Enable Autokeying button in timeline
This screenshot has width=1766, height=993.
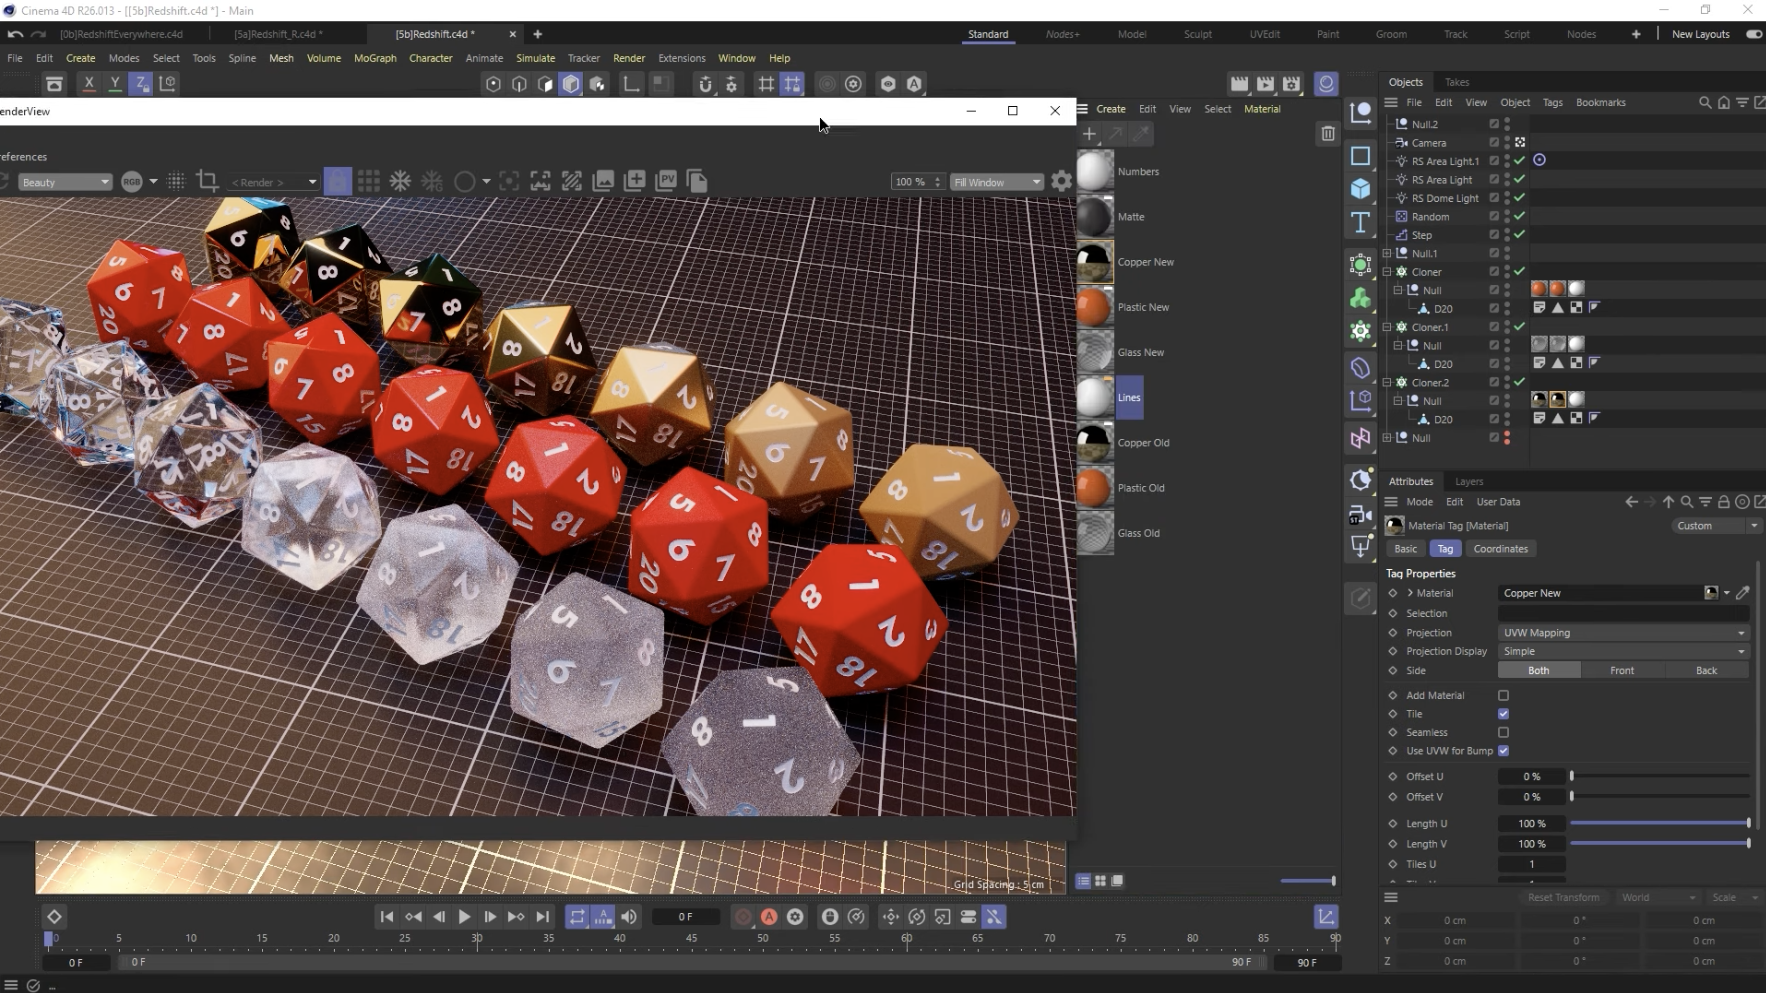[769, 916]
